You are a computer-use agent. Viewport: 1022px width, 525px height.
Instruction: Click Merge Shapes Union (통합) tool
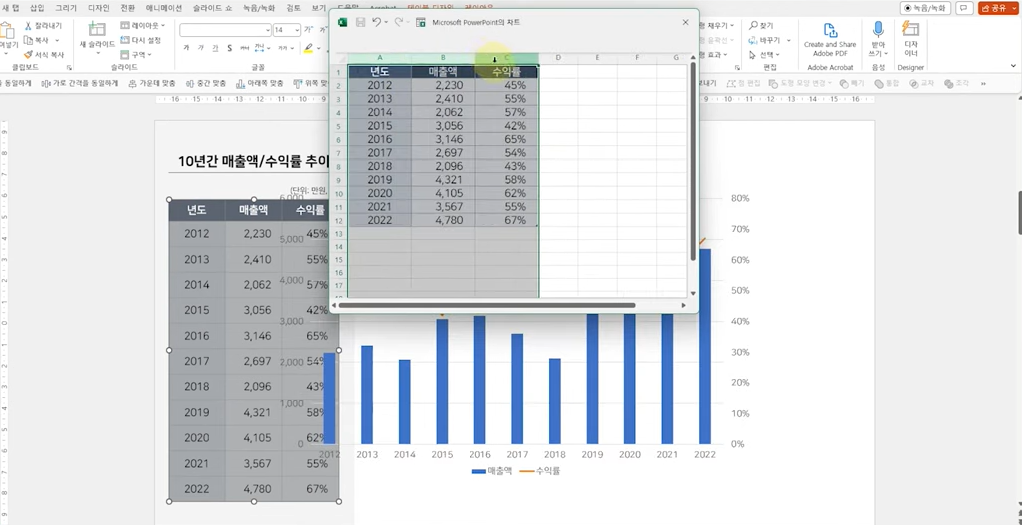[x=886, y=83]
